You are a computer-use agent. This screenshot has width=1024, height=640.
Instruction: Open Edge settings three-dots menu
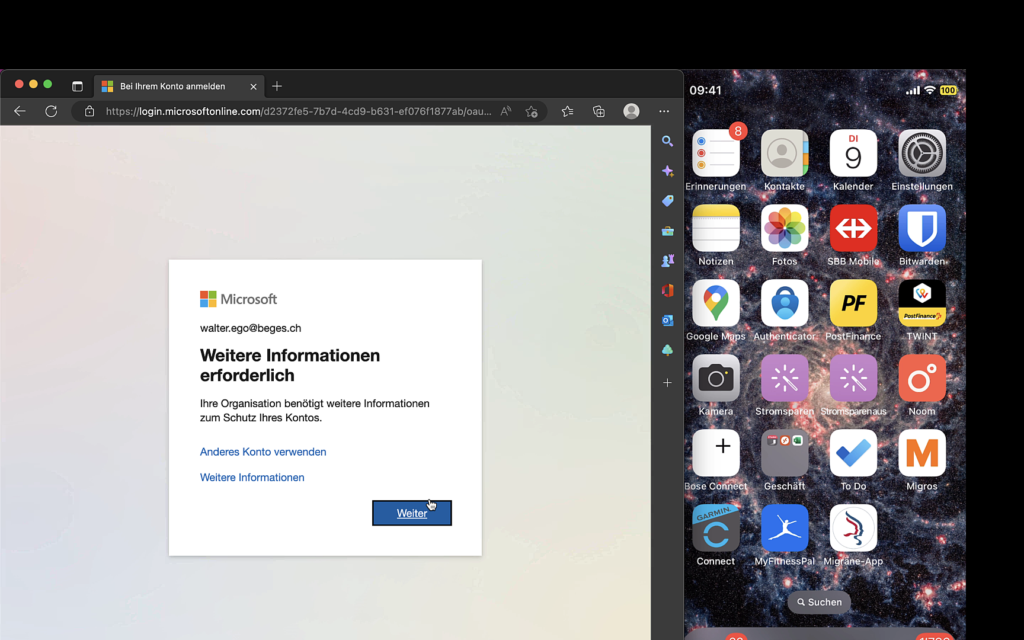click(x=664, y=111)
